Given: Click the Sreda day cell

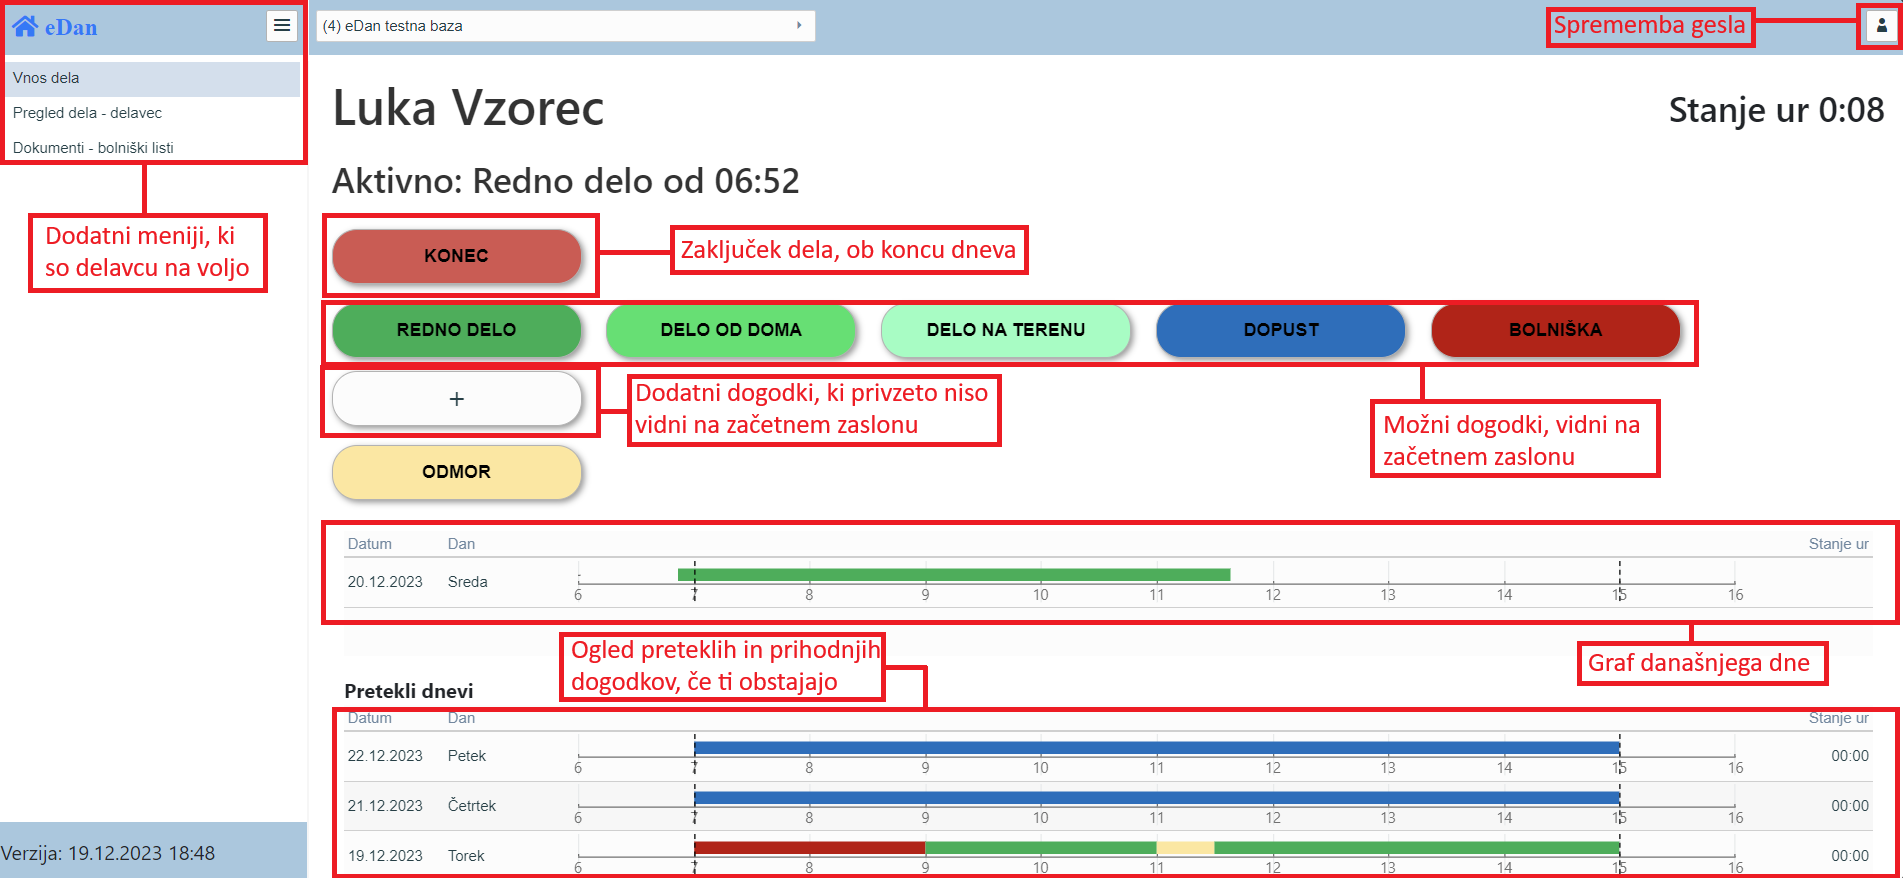Looking at the screenshot, I should point(468,582).
